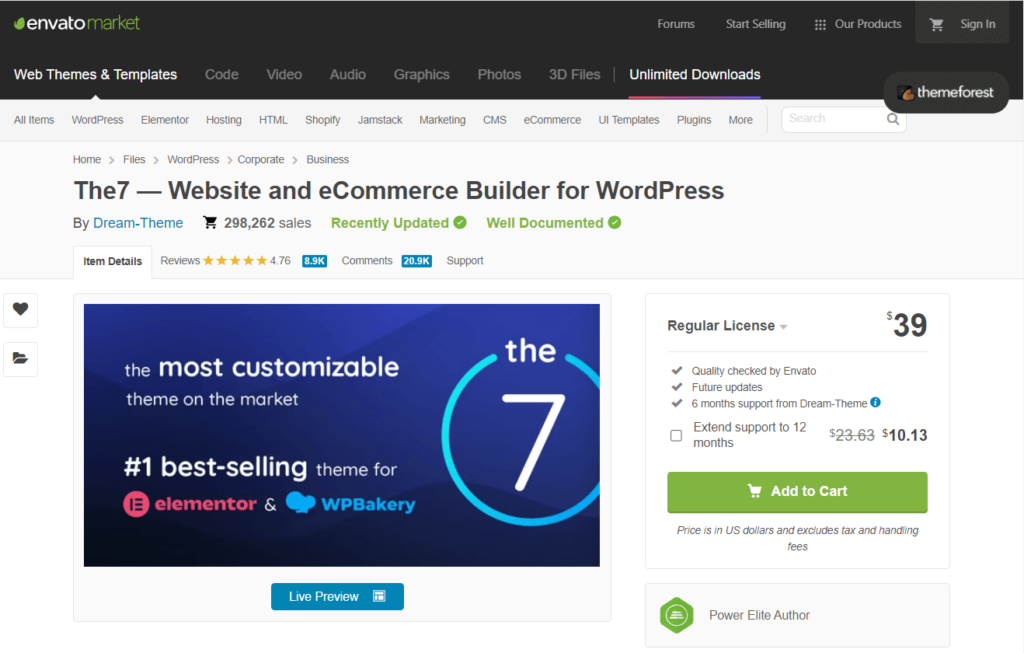Click the support info icon next to Dream-Theme
This screenshot has height=653, width=1024.
(x=876, y=402)
